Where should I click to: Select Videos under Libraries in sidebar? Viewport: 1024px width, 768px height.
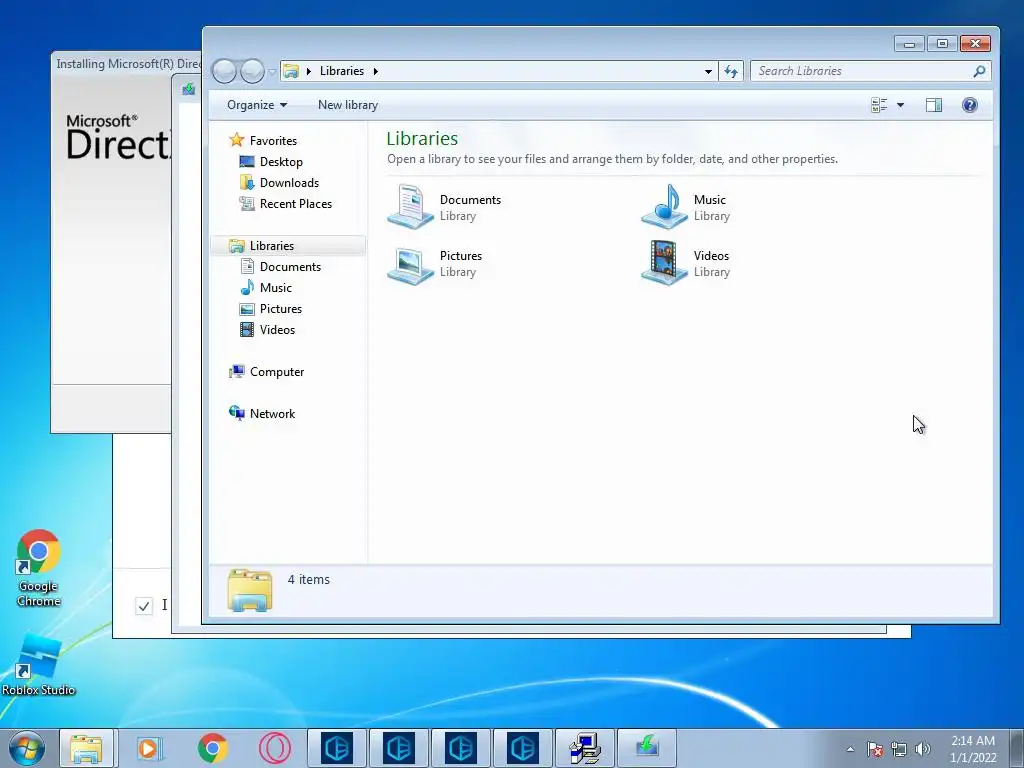(x=278, y=330)
